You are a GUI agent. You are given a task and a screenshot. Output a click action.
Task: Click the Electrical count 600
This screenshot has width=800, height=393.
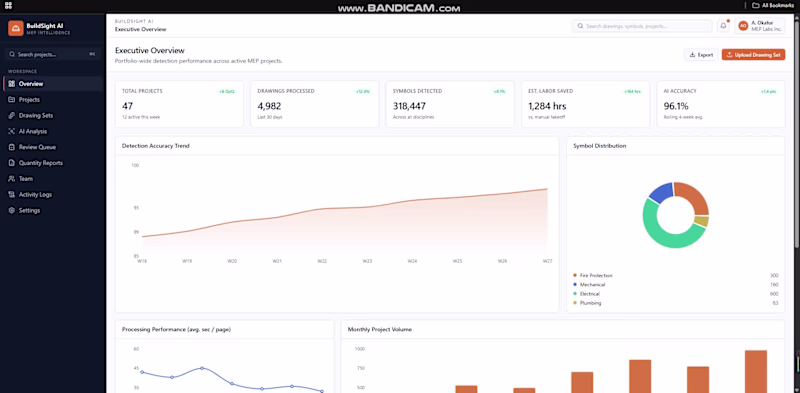pyautogui.click(x=774, y=294)
